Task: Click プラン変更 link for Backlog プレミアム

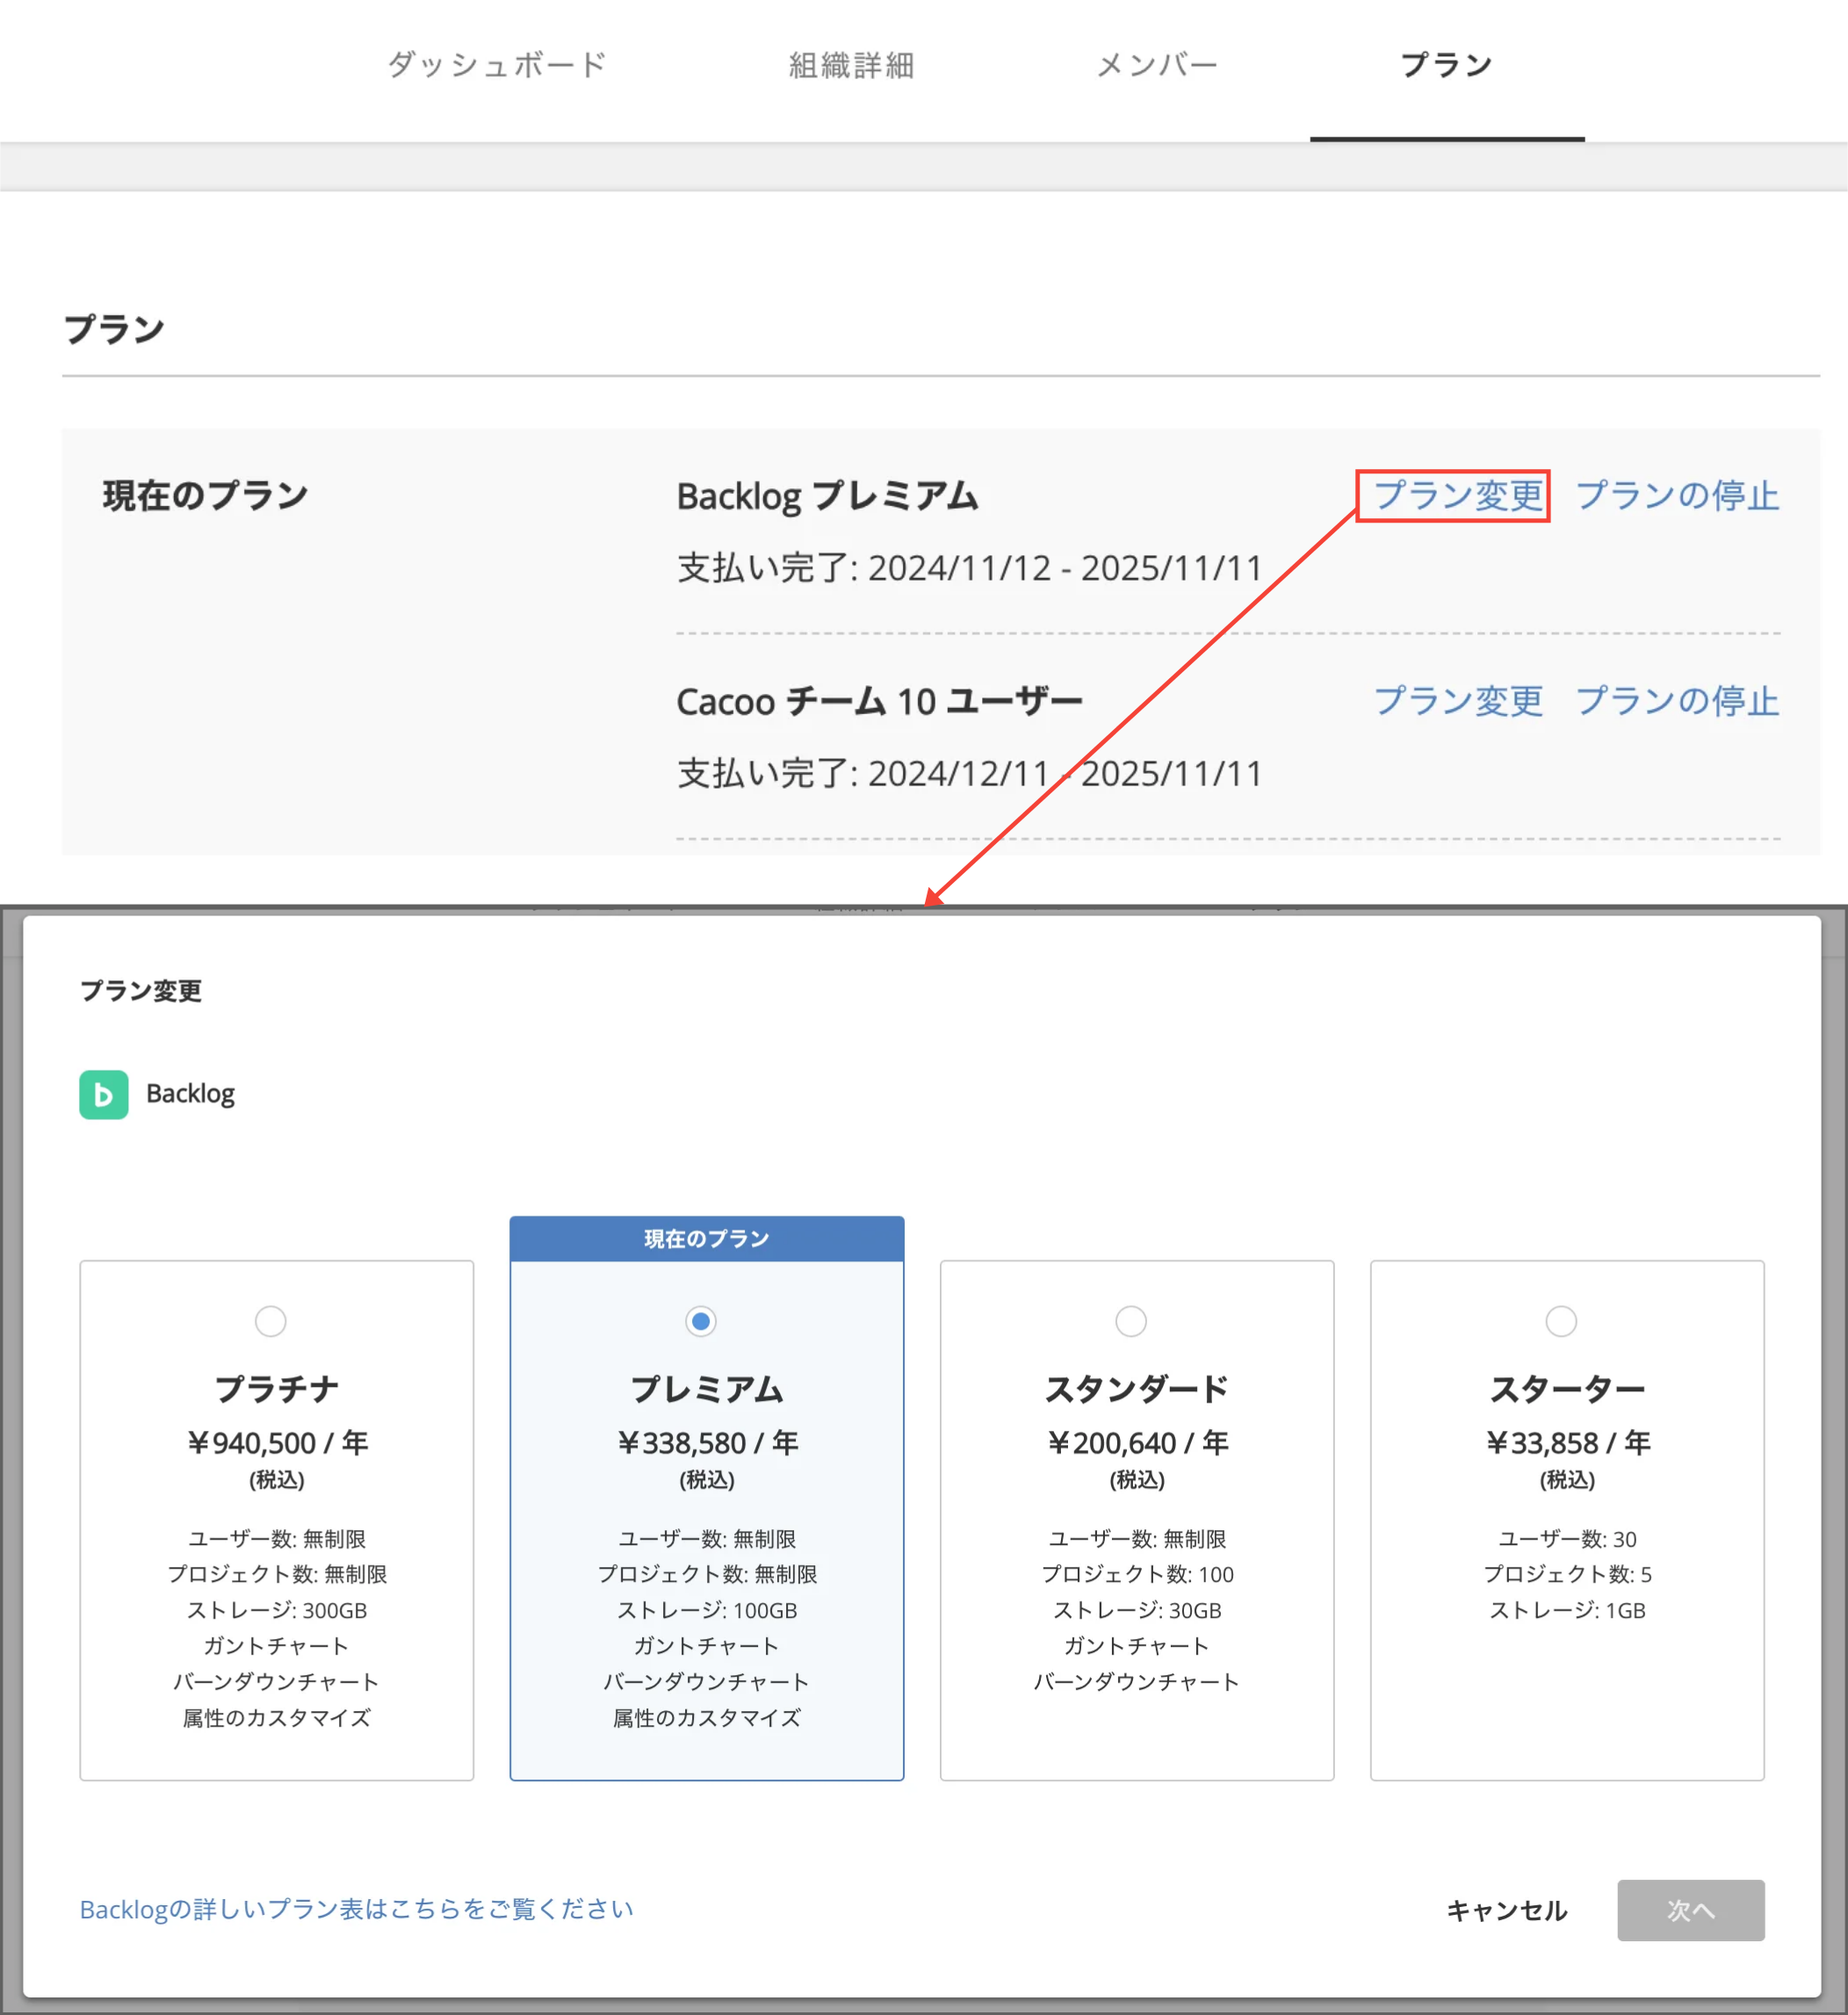Action: click(x=1458, y=495)
